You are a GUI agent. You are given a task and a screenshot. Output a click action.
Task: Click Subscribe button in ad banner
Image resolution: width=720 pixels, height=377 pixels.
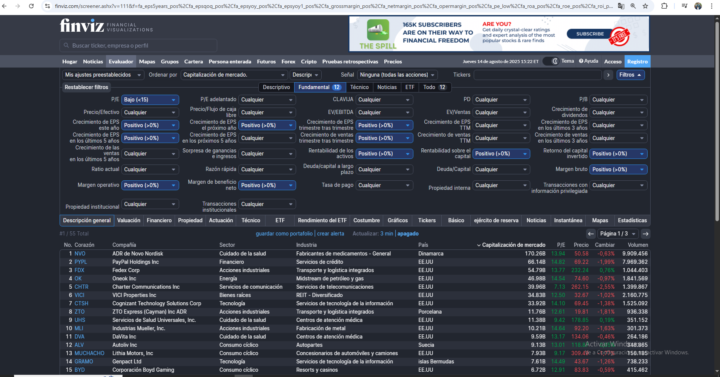591,34
